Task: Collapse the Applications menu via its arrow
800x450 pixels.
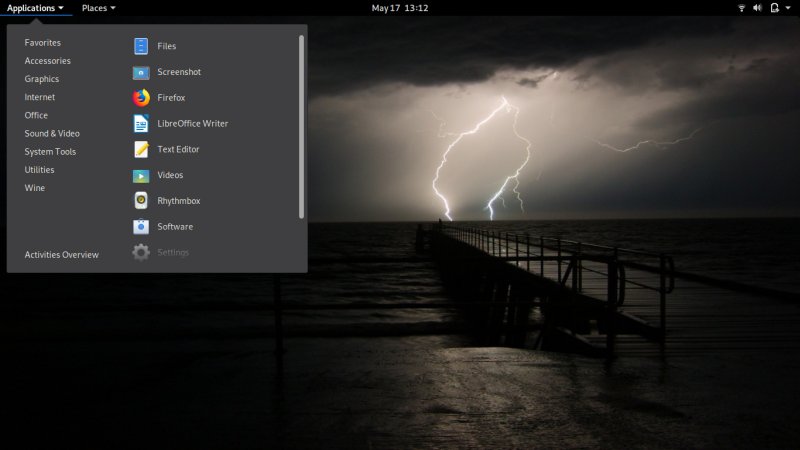Action: pyautogui.click(x=61, y=8)
